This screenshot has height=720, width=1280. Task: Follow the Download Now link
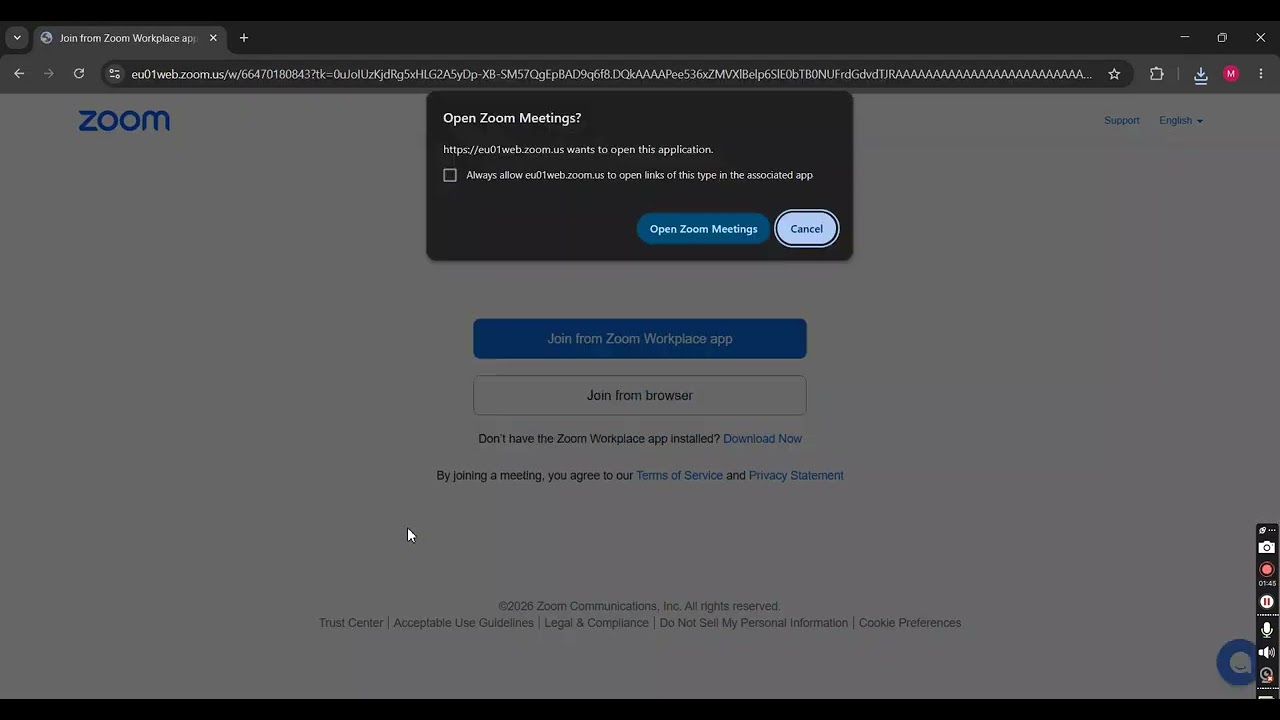coord(763,439)
